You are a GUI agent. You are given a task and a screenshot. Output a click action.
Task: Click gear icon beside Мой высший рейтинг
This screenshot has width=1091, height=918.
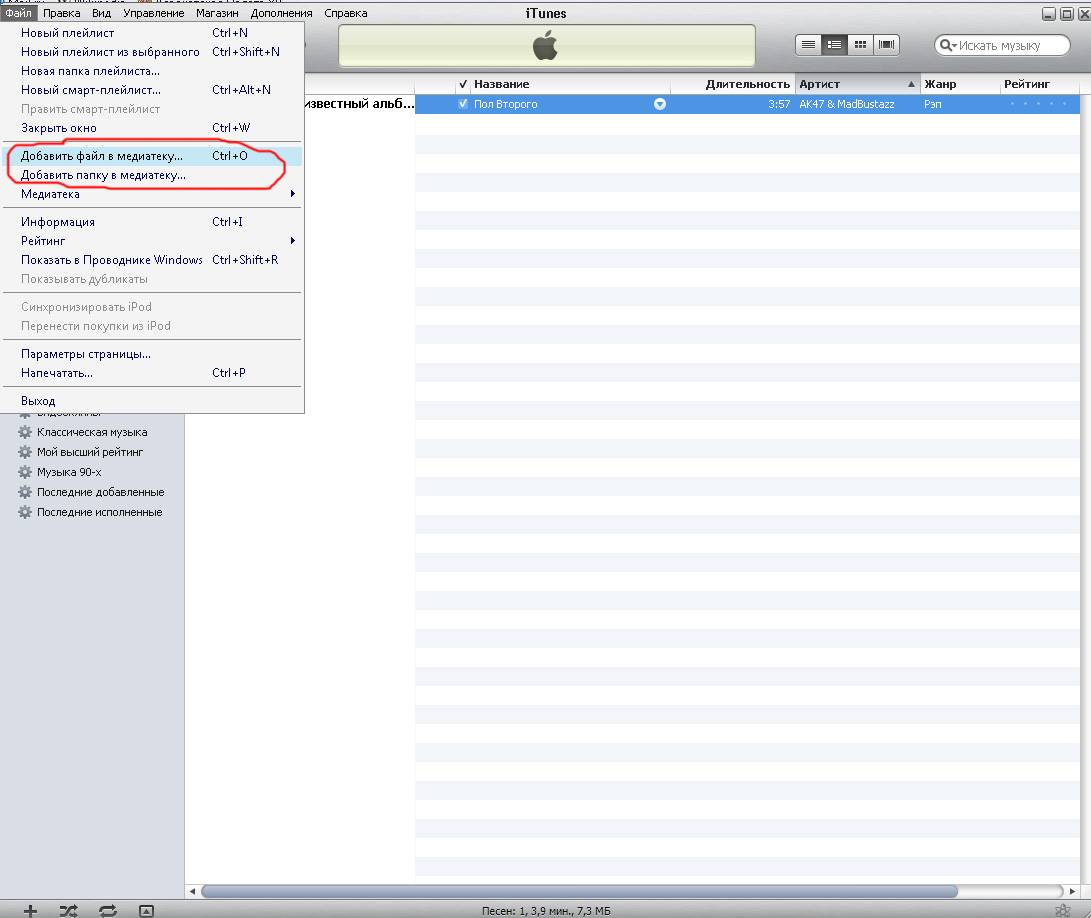point(25,452)
